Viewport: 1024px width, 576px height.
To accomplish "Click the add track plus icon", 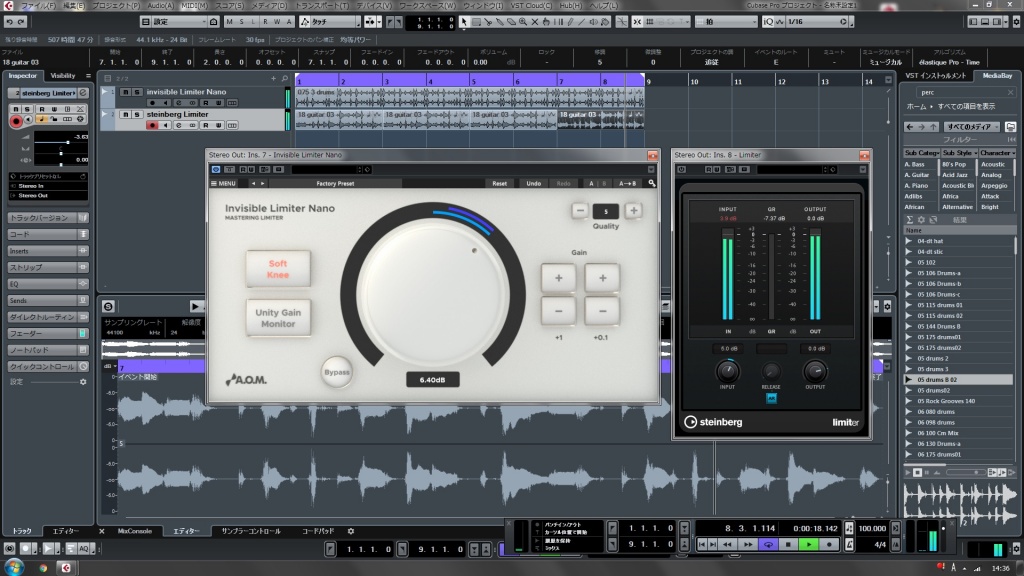I will pos(274,78).
